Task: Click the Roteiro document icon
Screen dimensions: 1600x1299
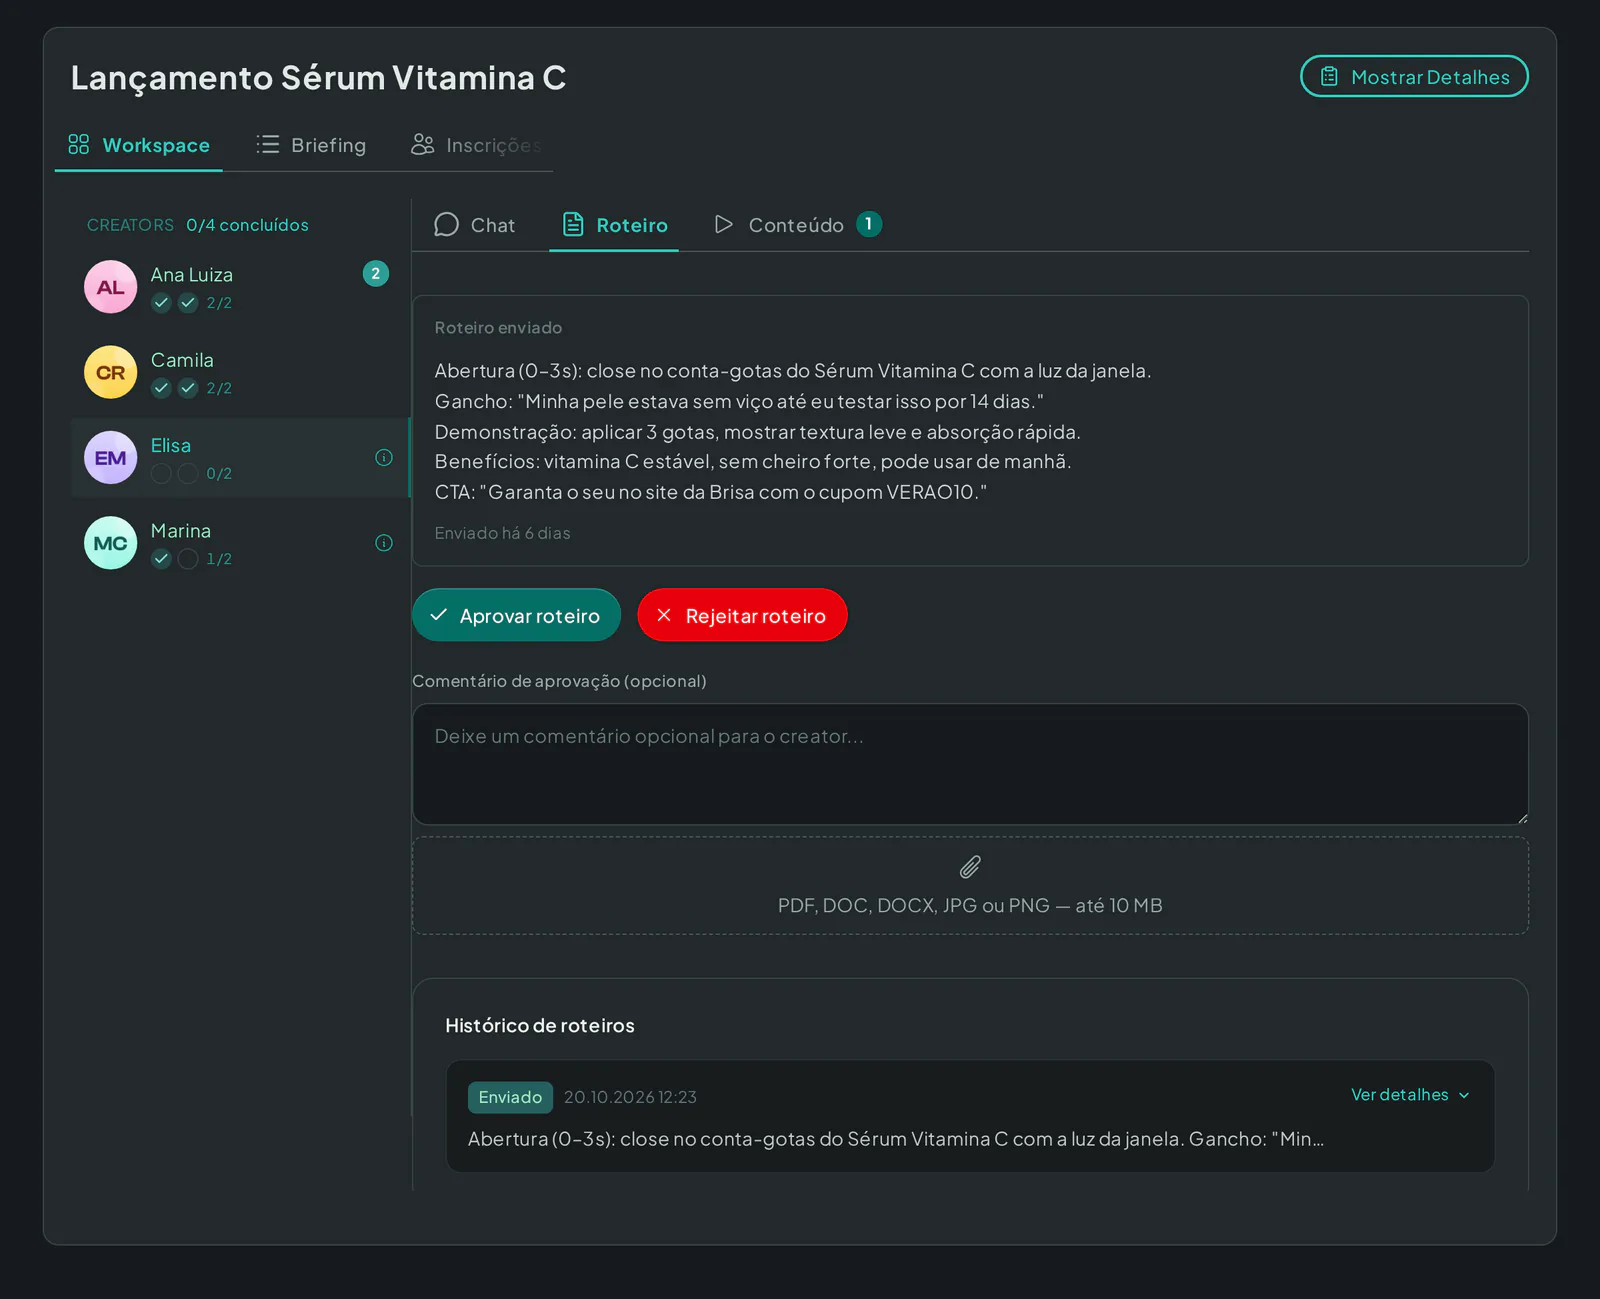Action: (573, 225)
